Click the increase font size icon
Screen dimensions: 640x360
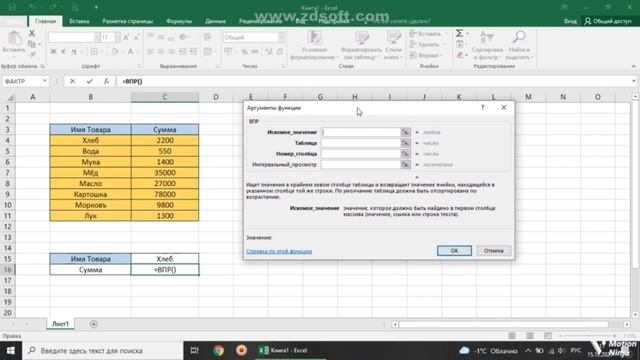point(126,38)
